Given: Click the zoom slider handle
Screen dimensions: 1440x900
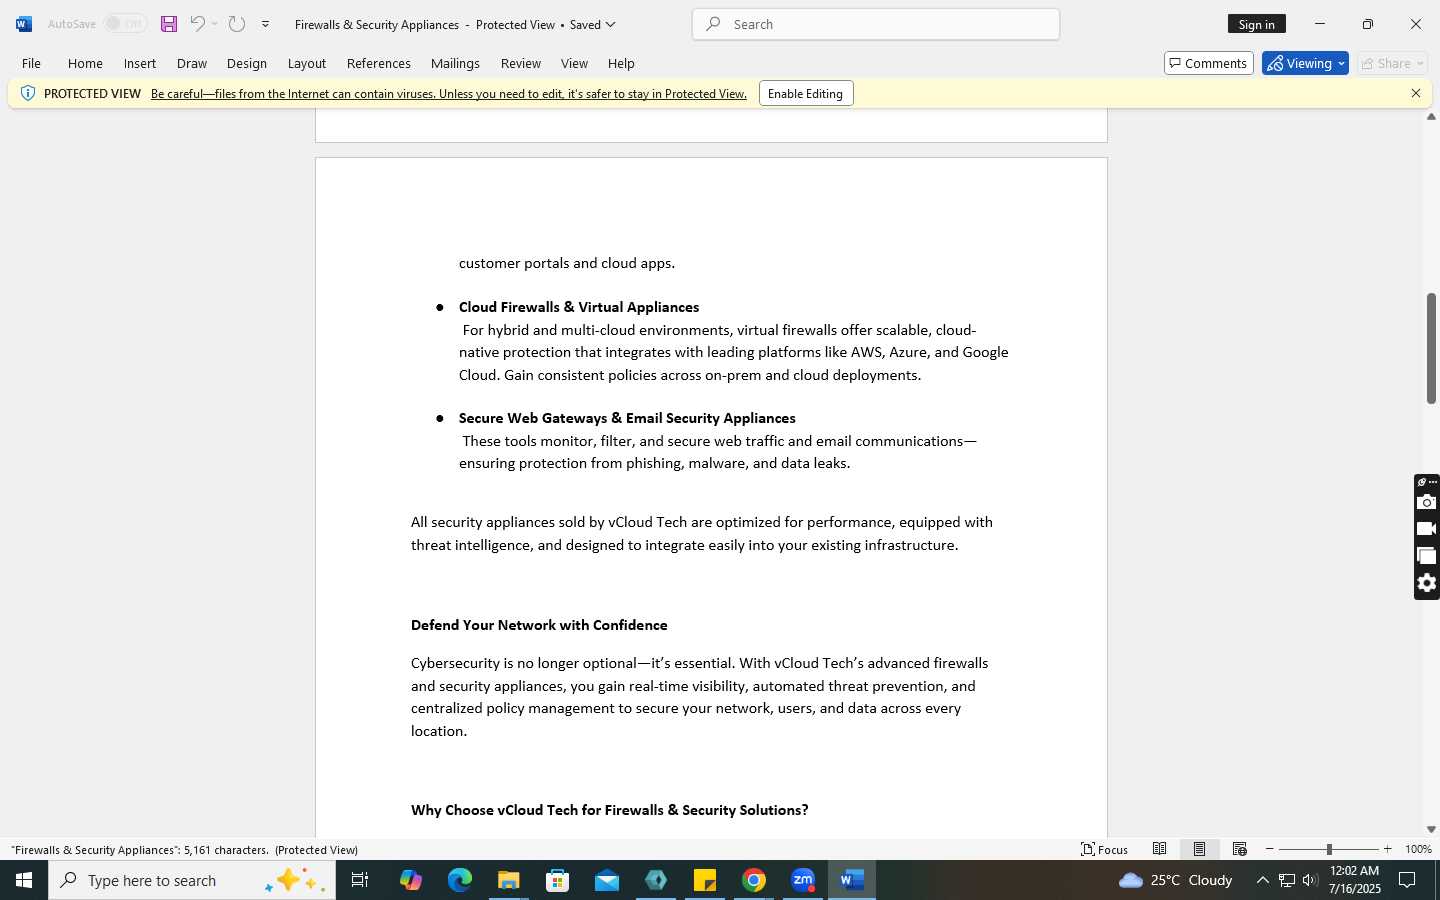Looking at the screenshot, I should click(1329, 849).
